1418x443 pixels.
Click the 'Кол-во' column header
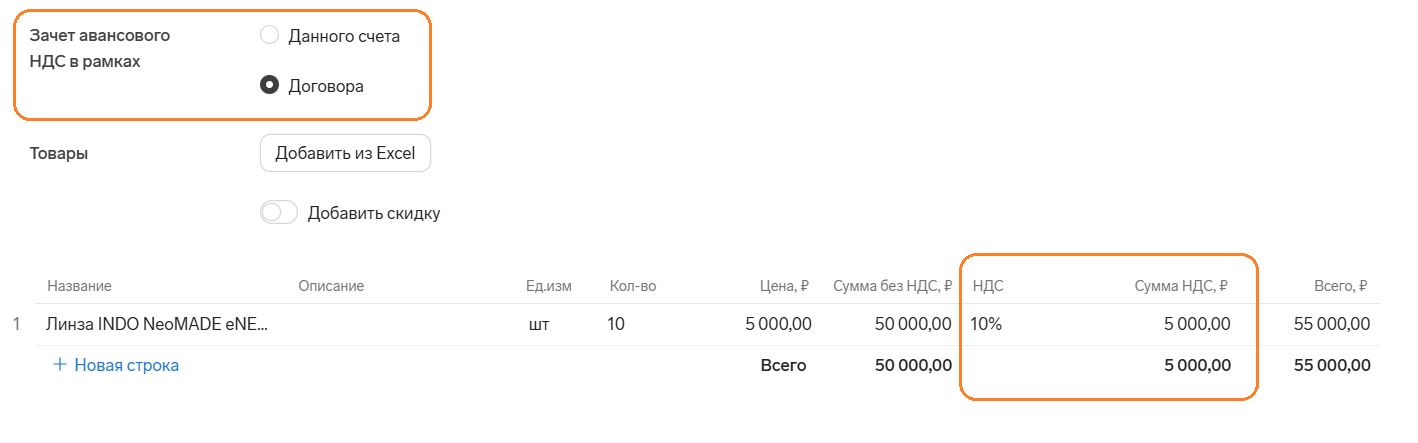coord(632,286)
